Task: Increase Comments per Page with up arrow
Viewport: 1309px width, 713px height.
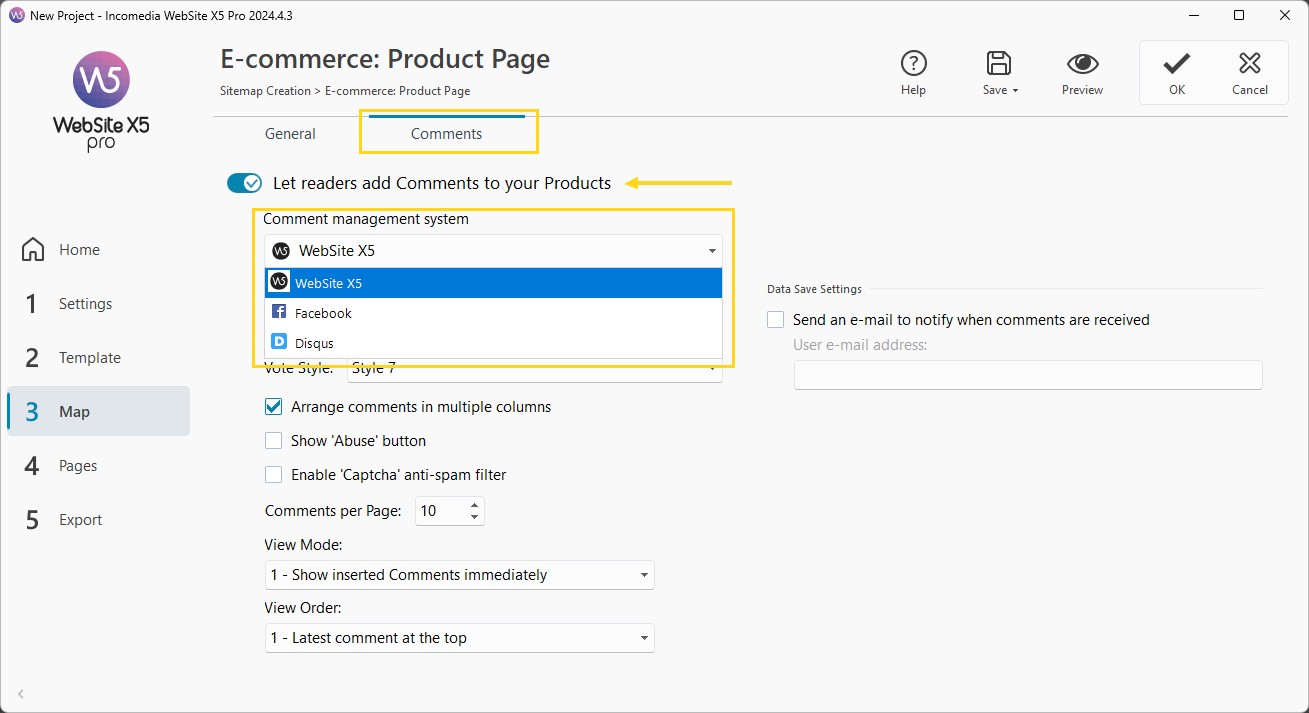Action: point(475,504)
